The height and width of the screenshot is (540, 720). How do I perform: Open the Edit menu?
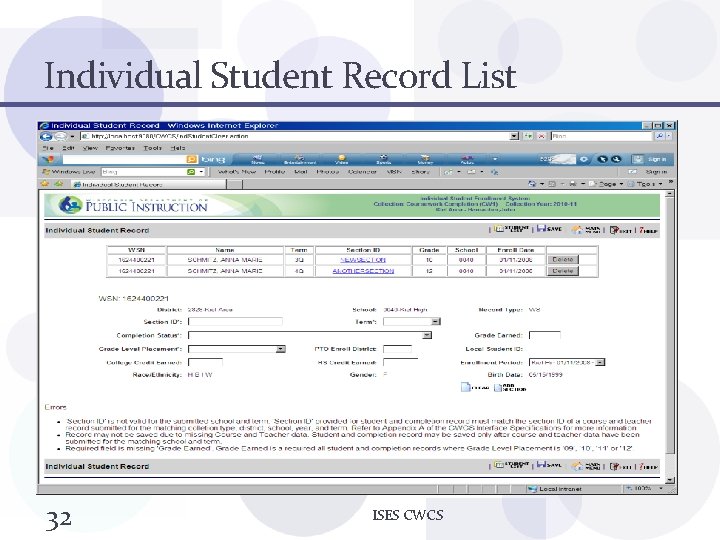click(68, 148)
